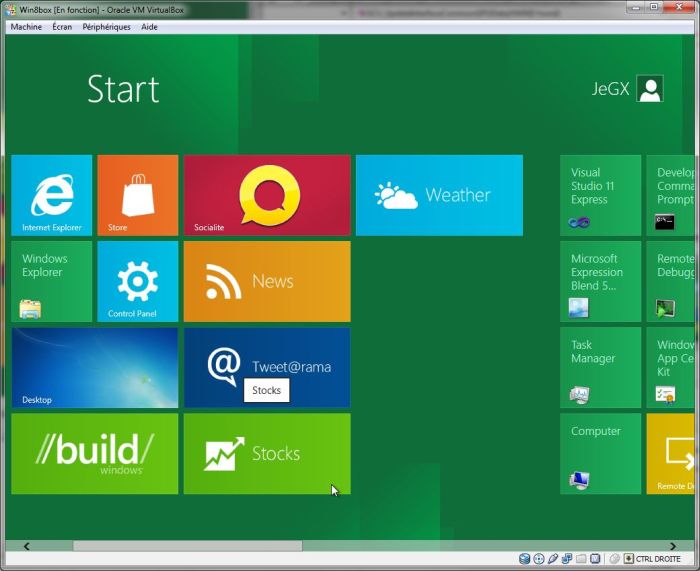Open the Internet Explorer tile
The image size is (700, 571).
pyautogui.click(x=51, y=195)
